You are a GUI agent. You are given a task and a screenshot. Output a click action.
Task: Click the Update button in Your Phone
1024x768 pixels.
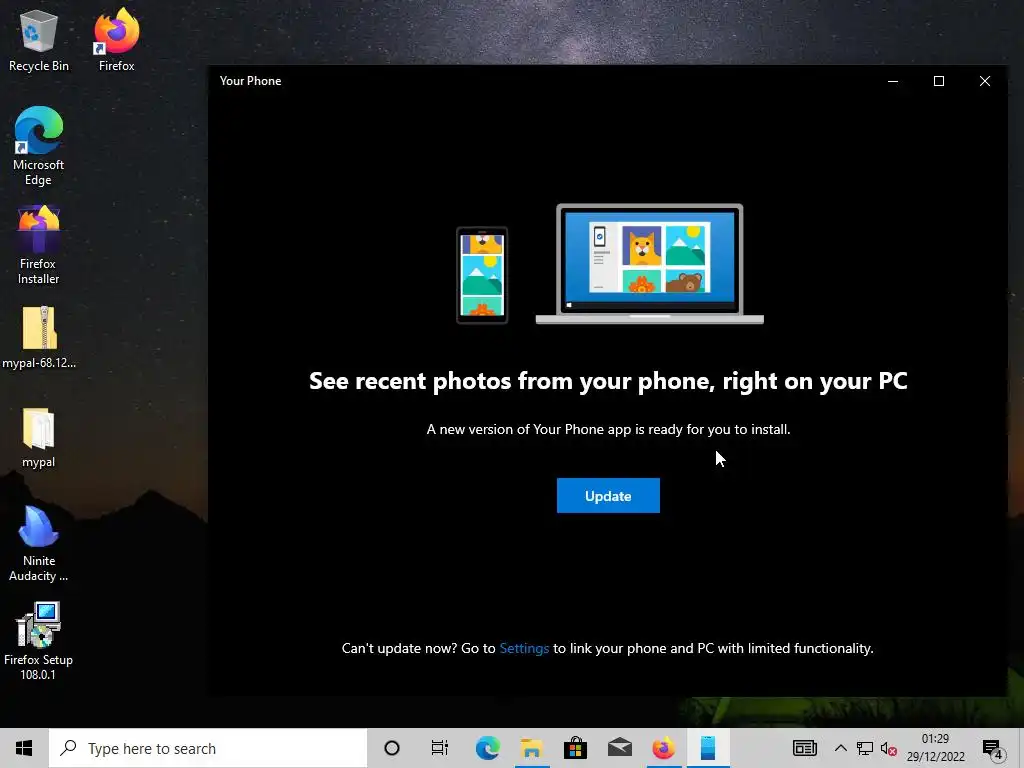coord(608,496)
